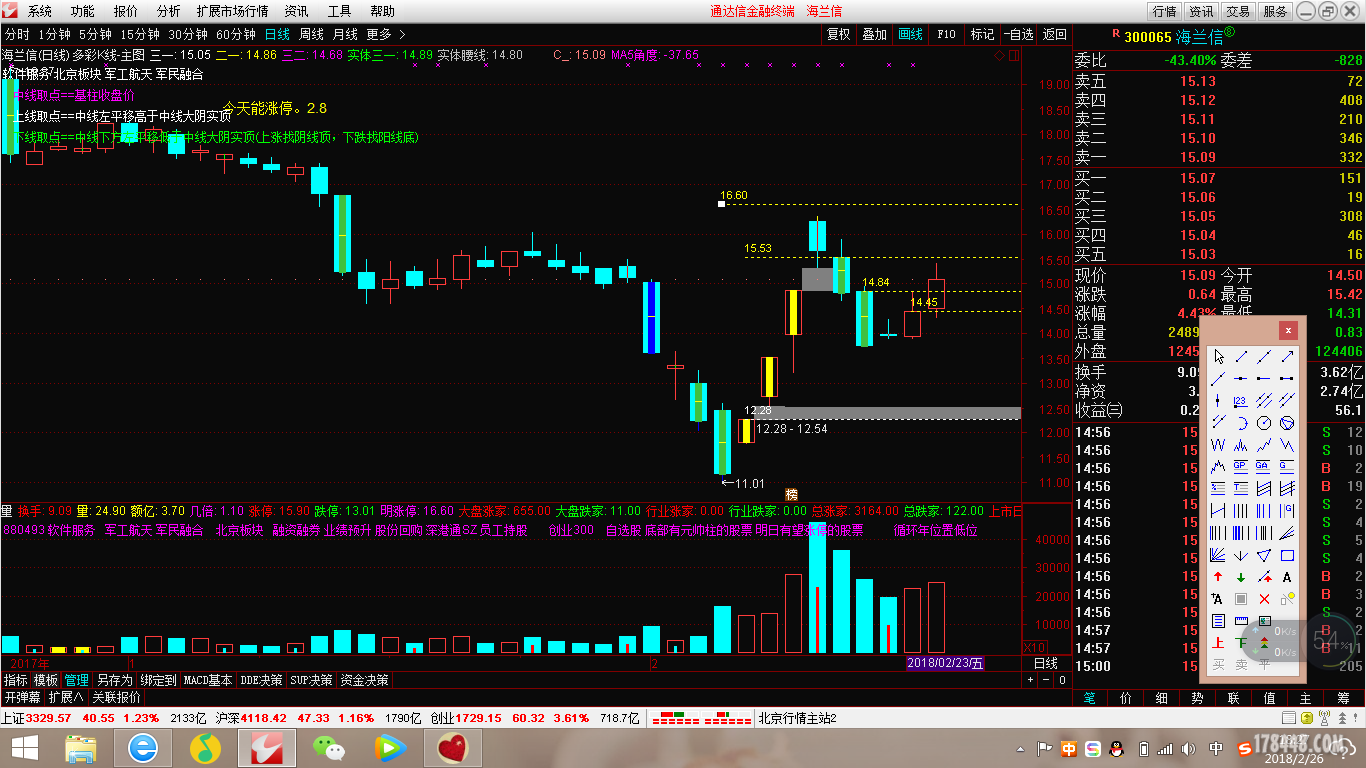Click the 另存为 save-as button
Screen dimensions: 1366x768
[114, 680]
